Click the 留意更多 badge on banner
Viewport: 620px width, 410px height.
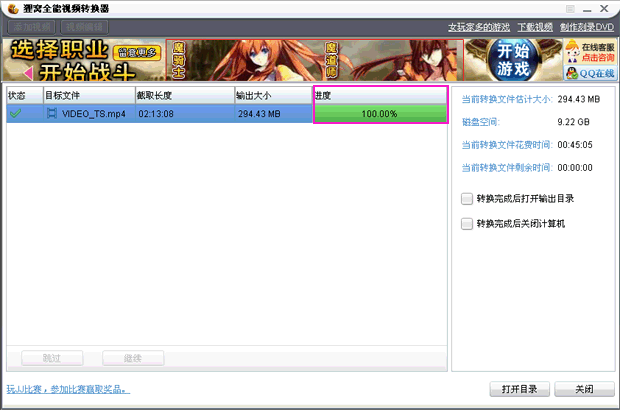click(137, 53)
